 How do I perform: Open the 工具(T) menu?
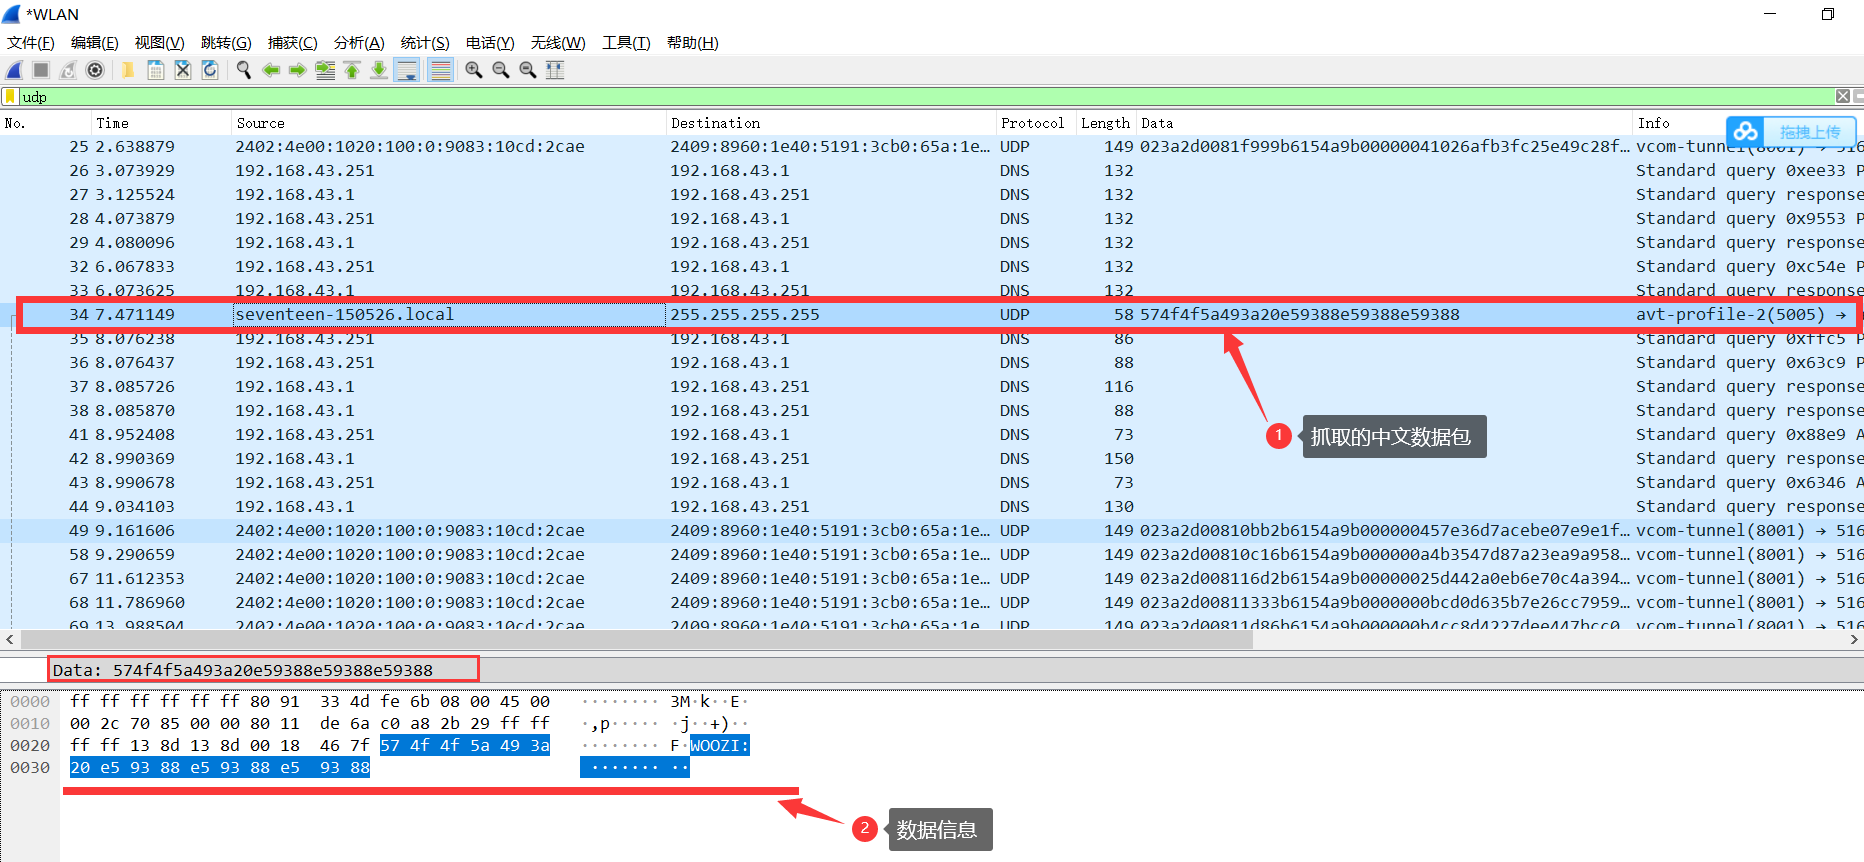[x=626, y=43]
